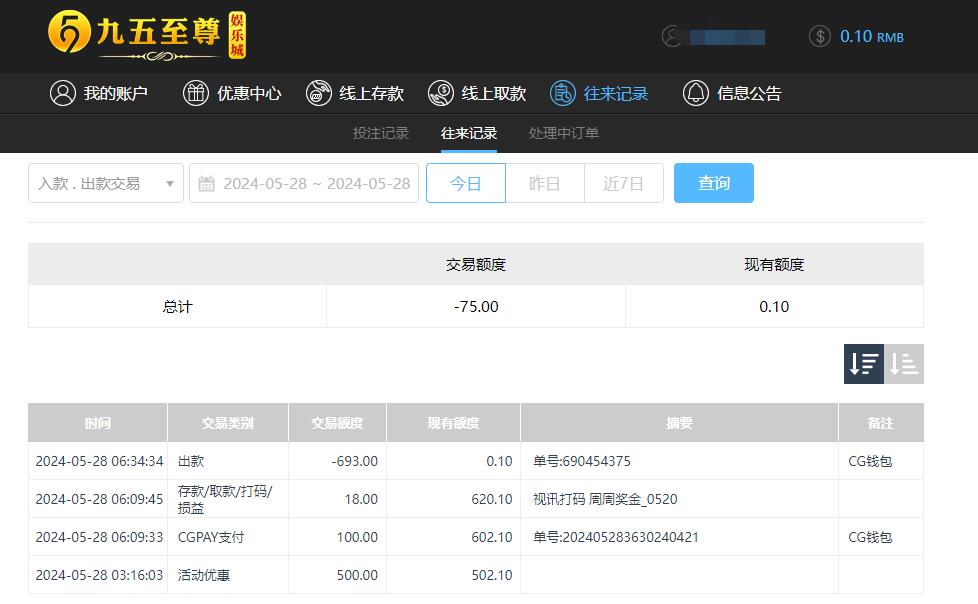Enable the 近7日 date filter
Screen dimensions: 978x604
[x=623, y=183]
